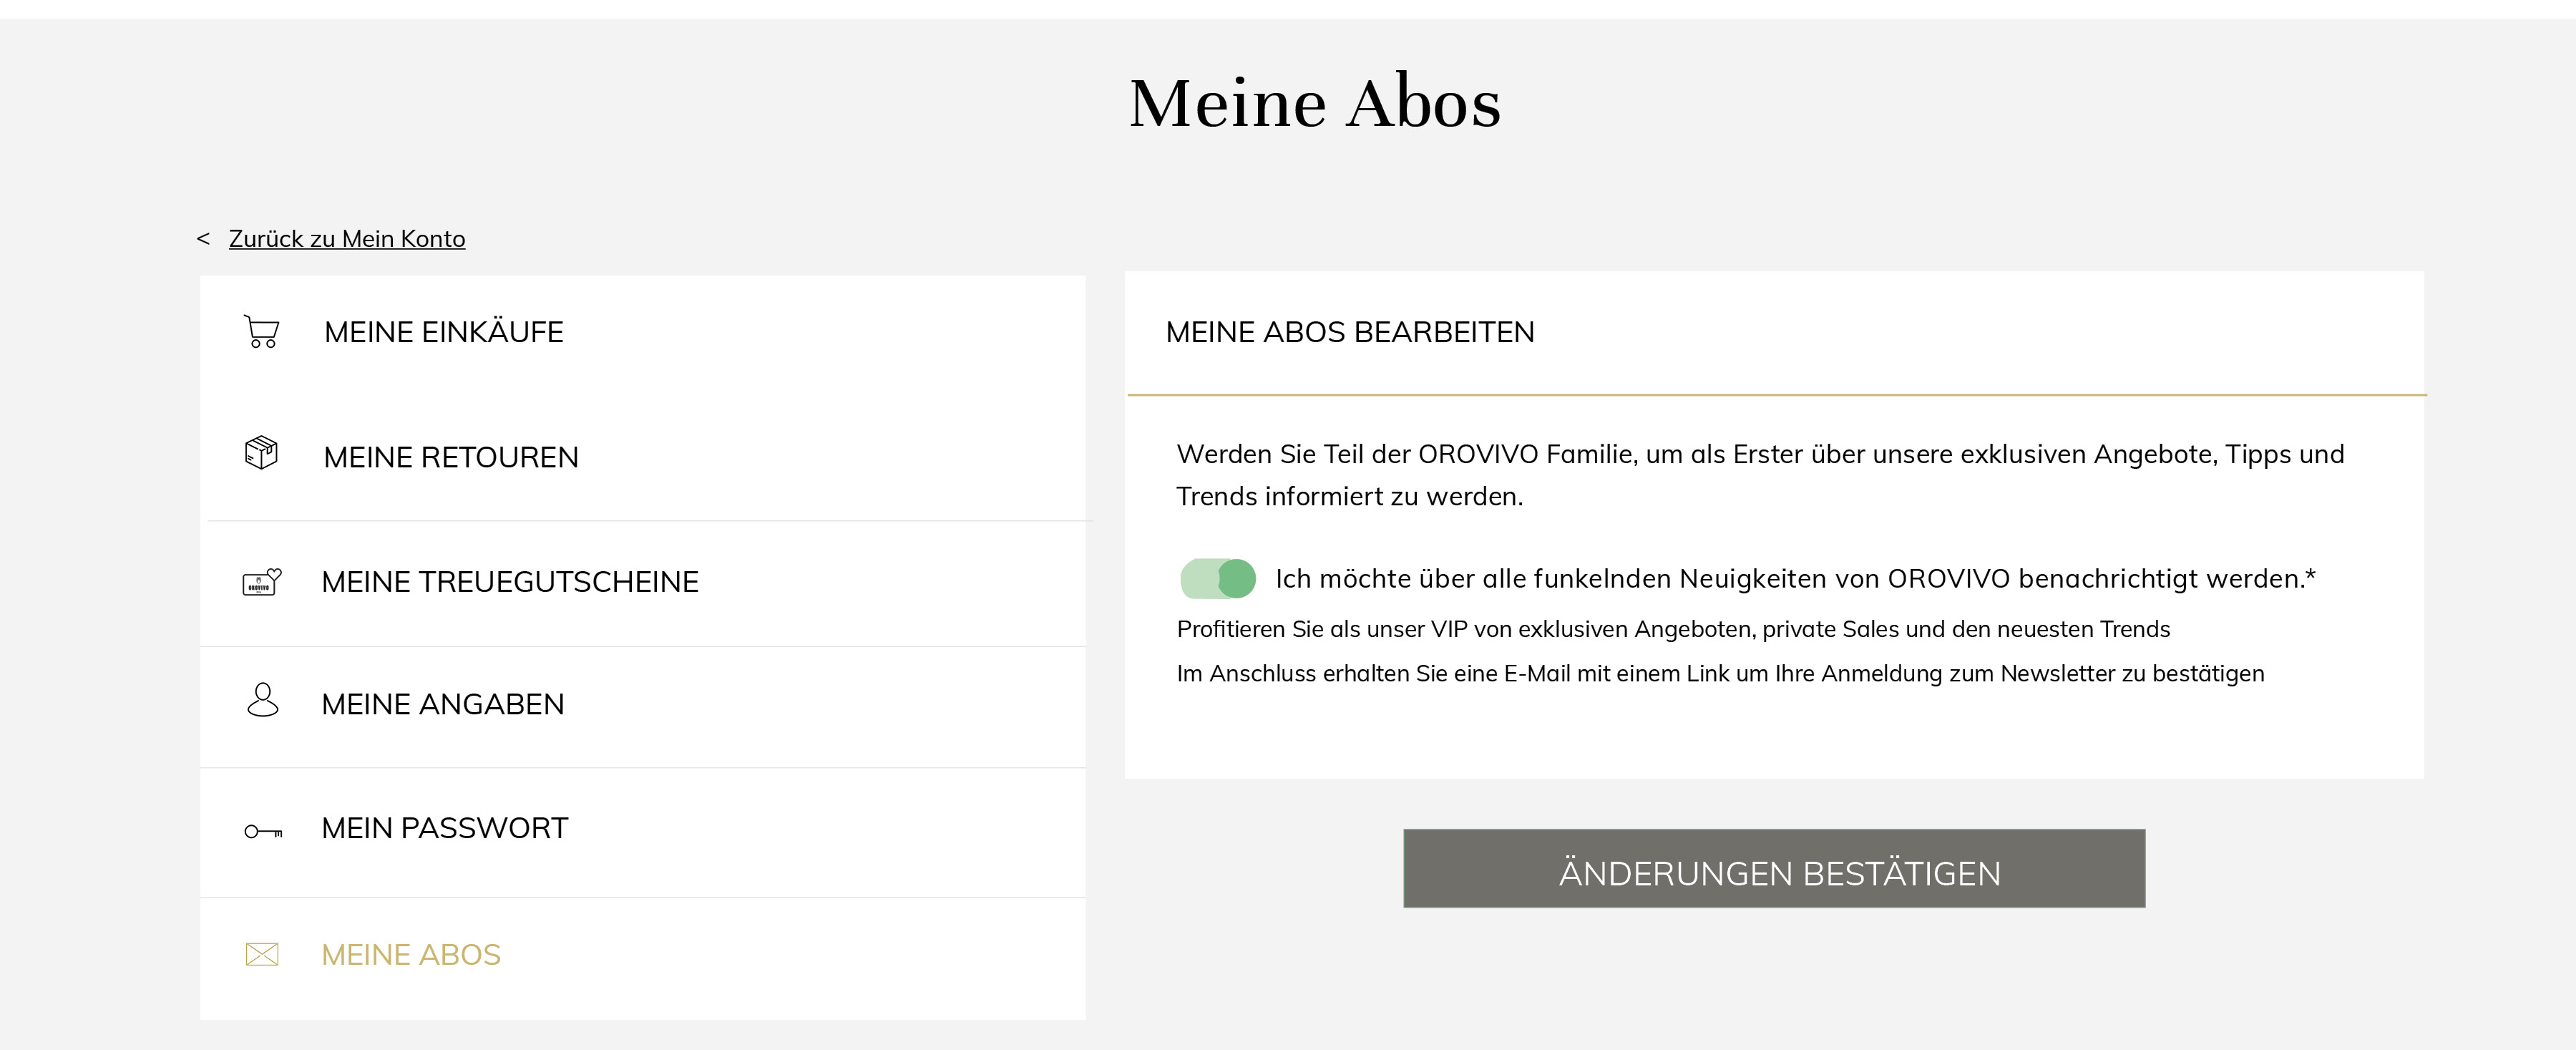Click the newsletter notification label text
Screen dimensions: 2576x1050
(1795, 579)
